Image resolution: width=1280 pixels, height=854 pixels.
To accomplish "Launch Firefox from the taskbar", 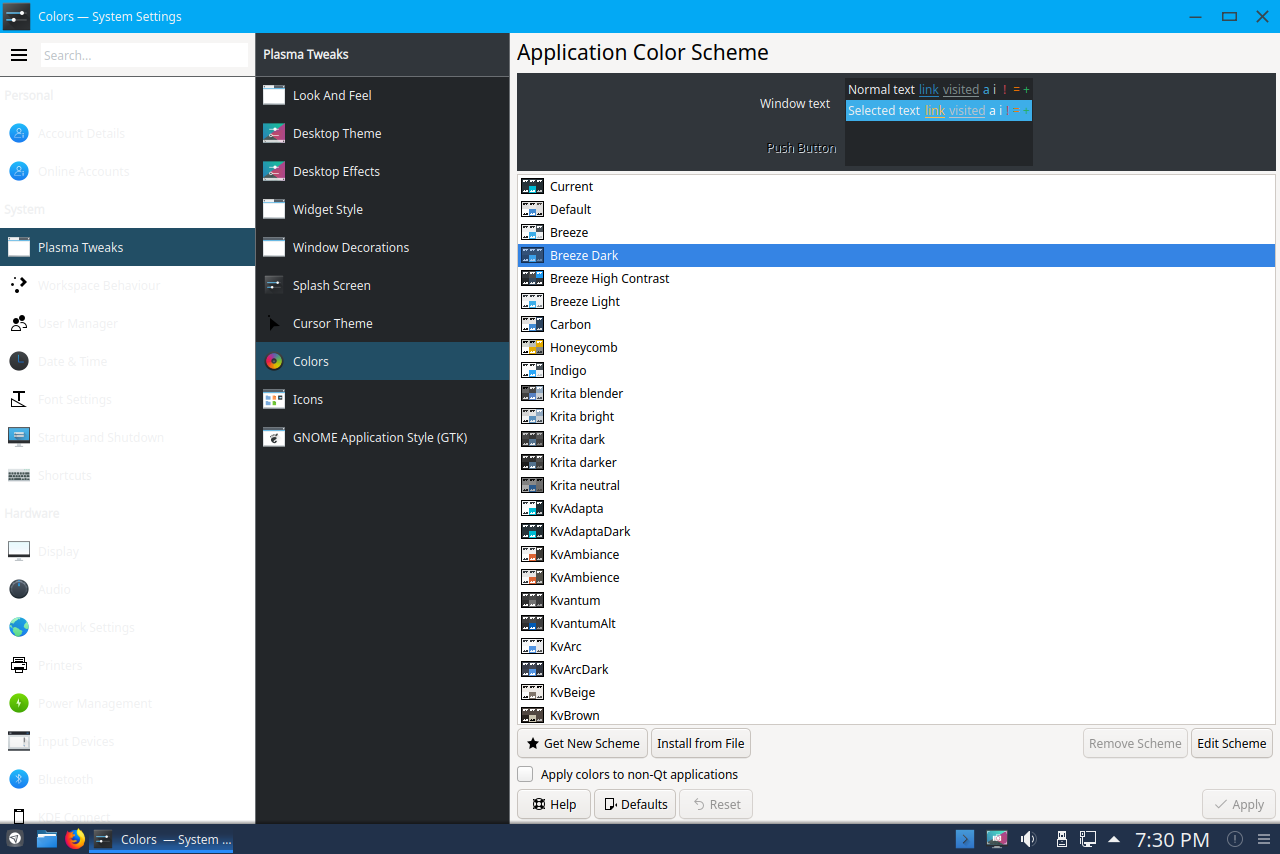I will coord(75,839).
